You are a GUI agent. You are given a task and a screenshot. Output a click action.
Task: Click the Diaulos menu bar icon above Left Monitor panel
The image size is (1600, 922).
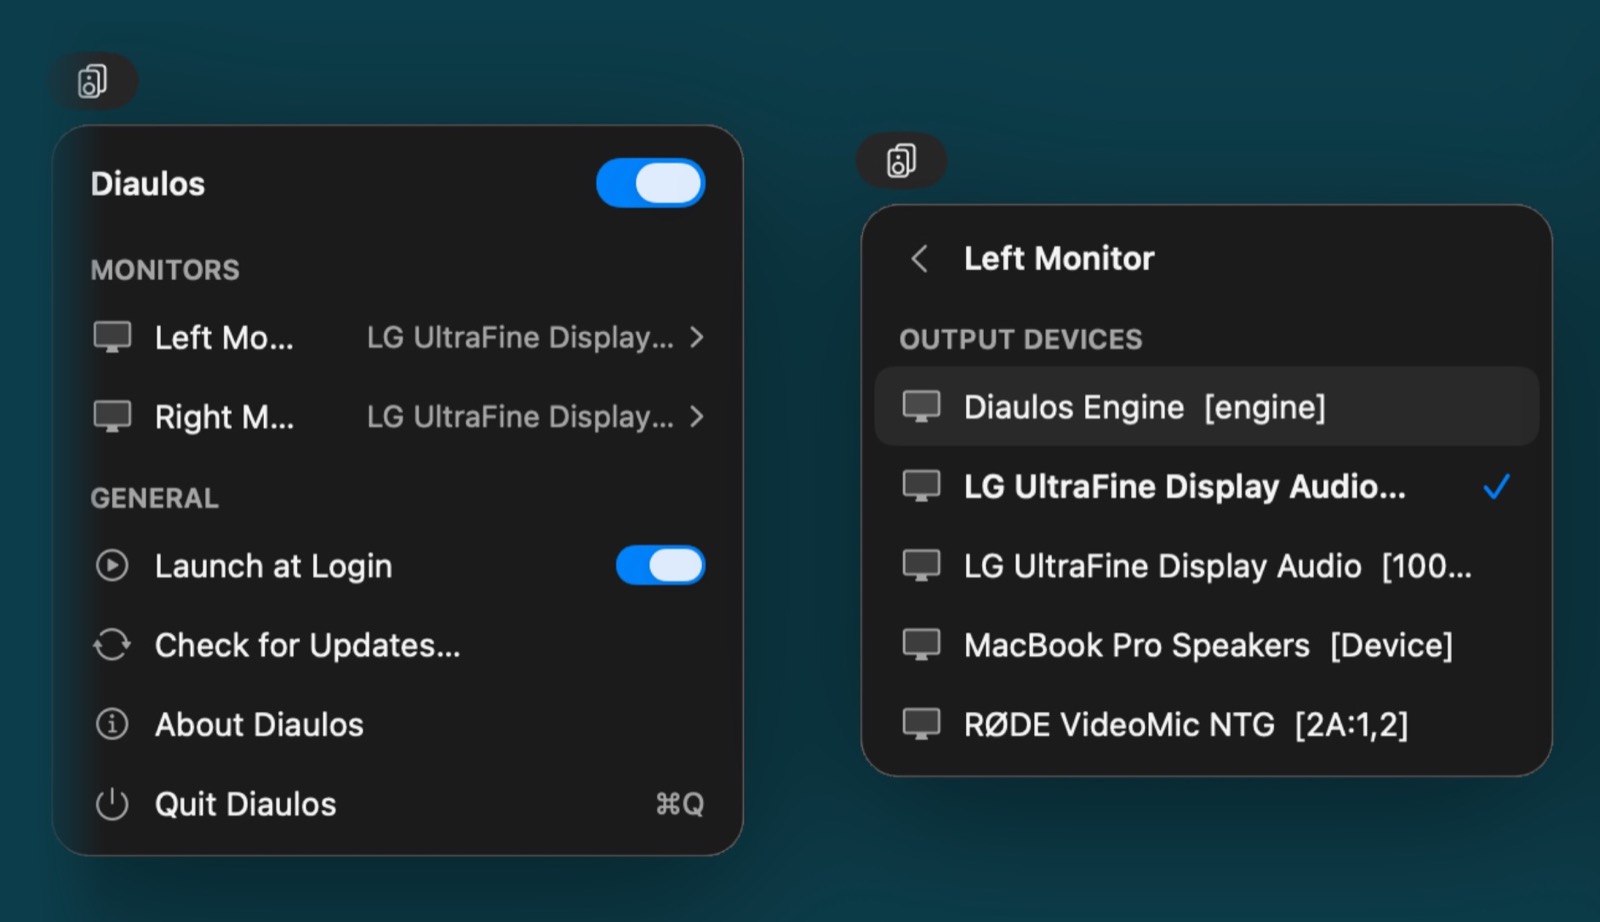pos(901,160)
